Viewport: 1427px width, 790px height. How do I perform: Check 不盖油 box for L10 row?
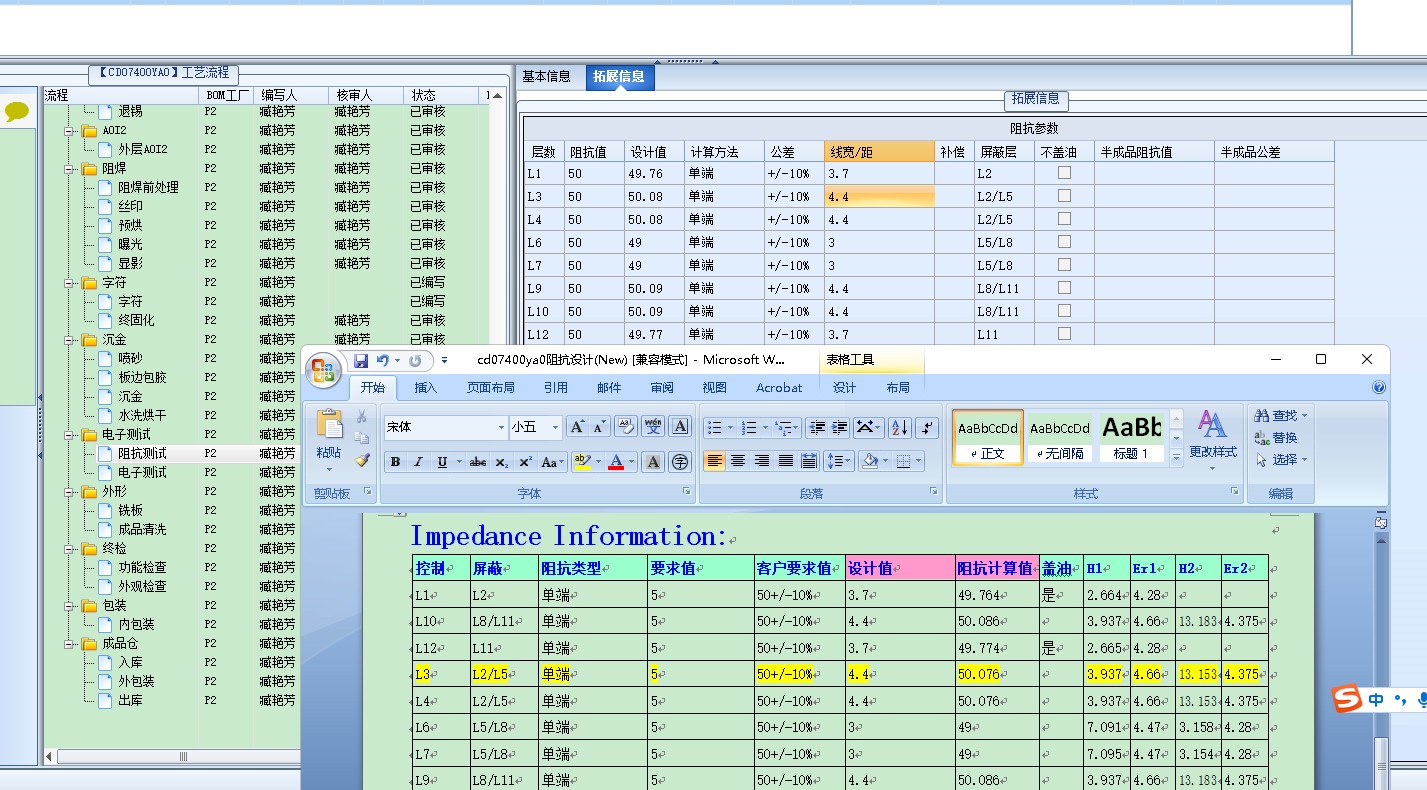point(1064,311)
